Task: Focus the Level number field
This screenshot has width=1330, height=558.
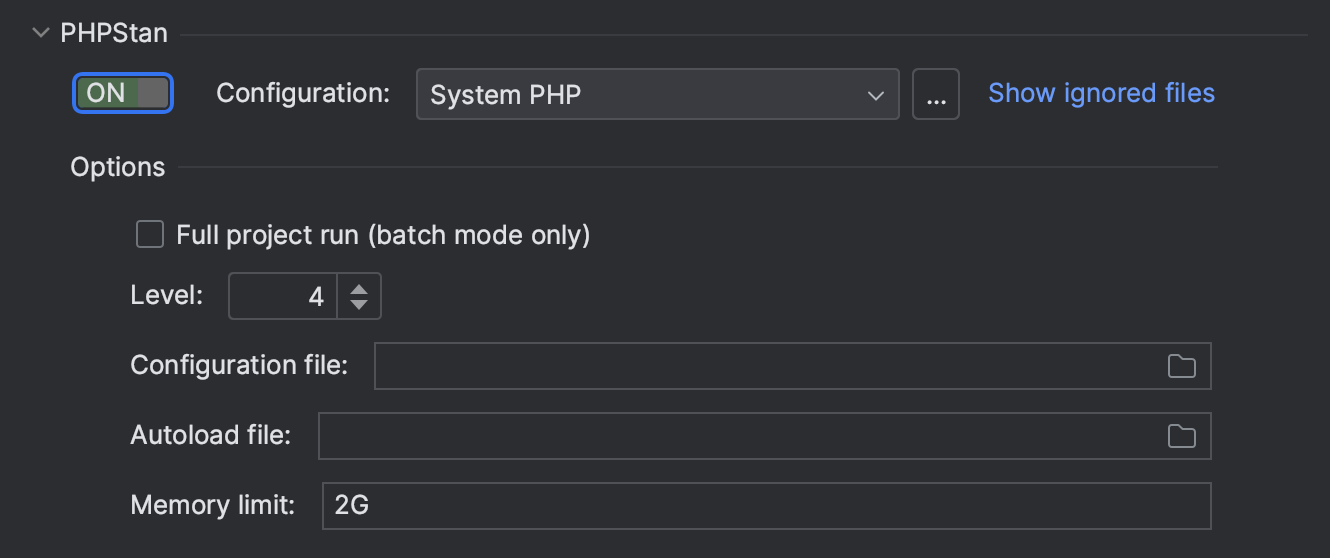Action: 285,296
